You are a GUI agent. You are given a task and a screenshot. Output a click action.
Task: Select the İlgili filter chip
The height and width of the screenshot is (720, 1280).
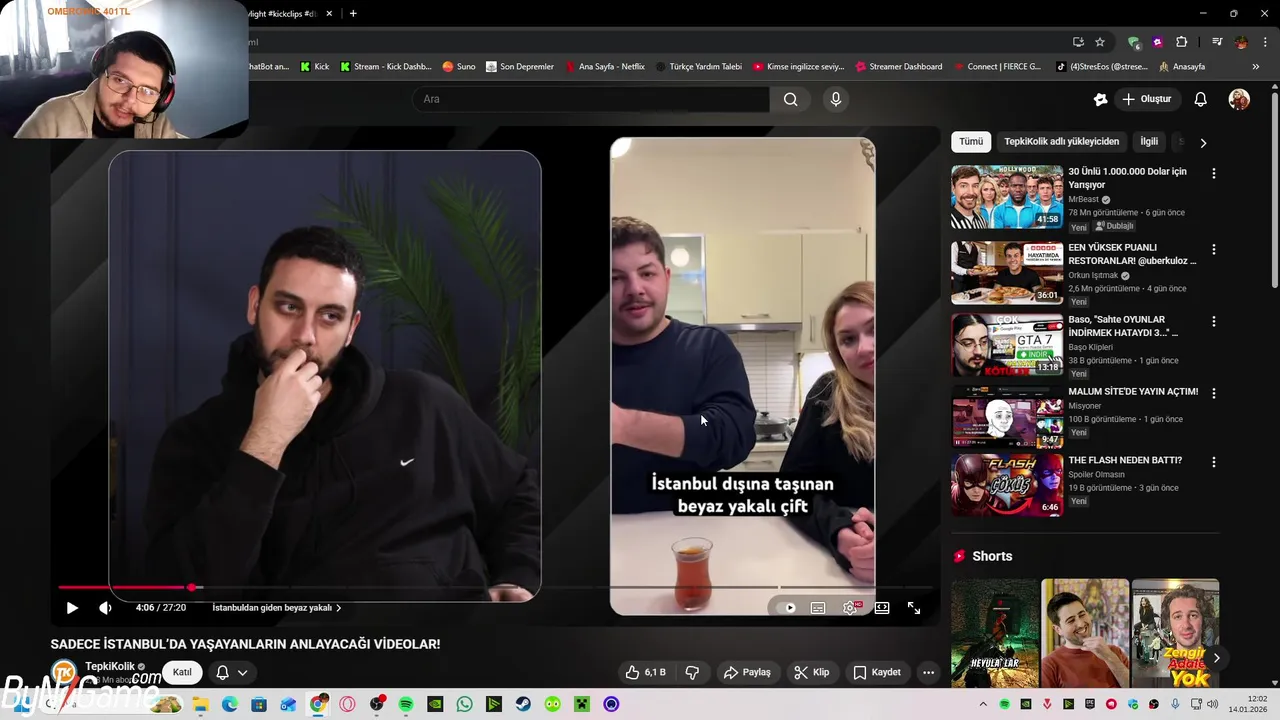pos(1149,142)
